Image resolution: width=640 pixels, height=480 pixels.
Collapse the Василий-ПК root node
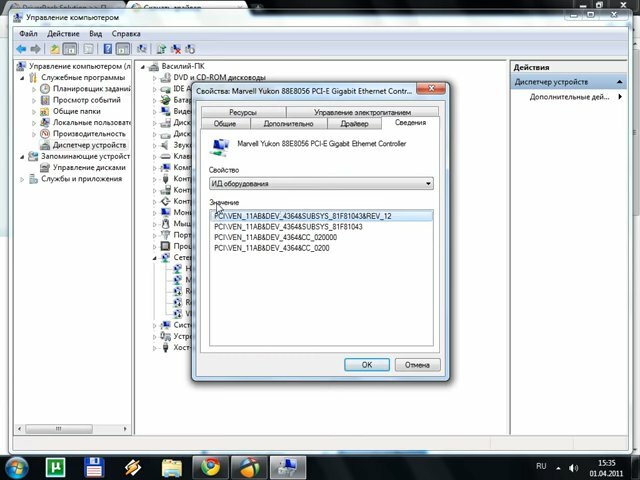(143, 67)
